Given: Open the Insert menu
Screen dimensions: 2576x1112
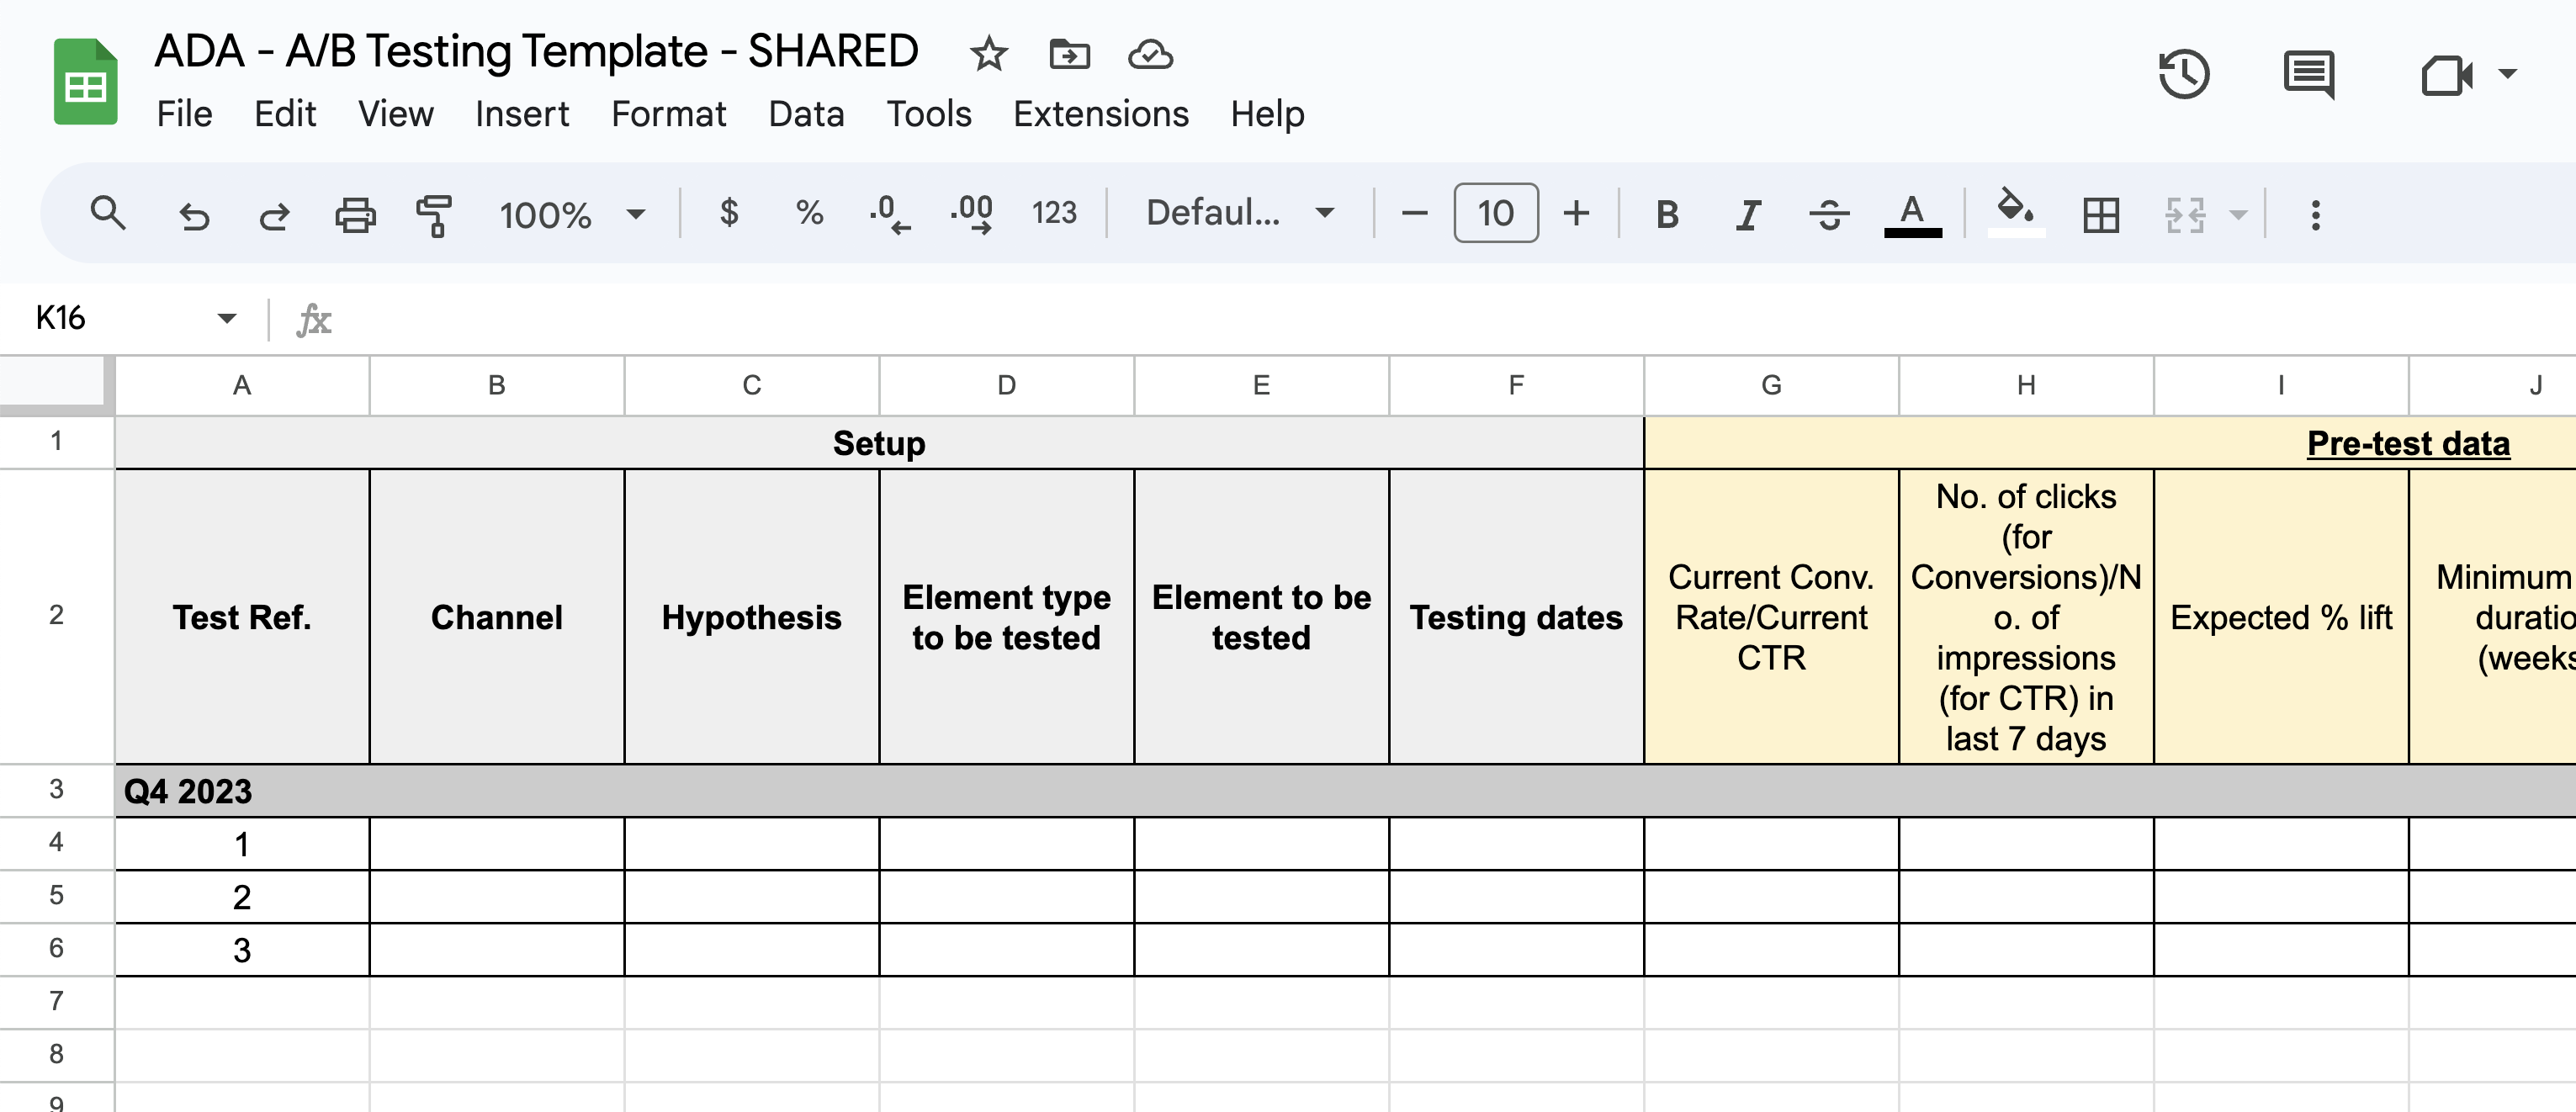Looking at the screenshot, I should [x=522, y=114].
